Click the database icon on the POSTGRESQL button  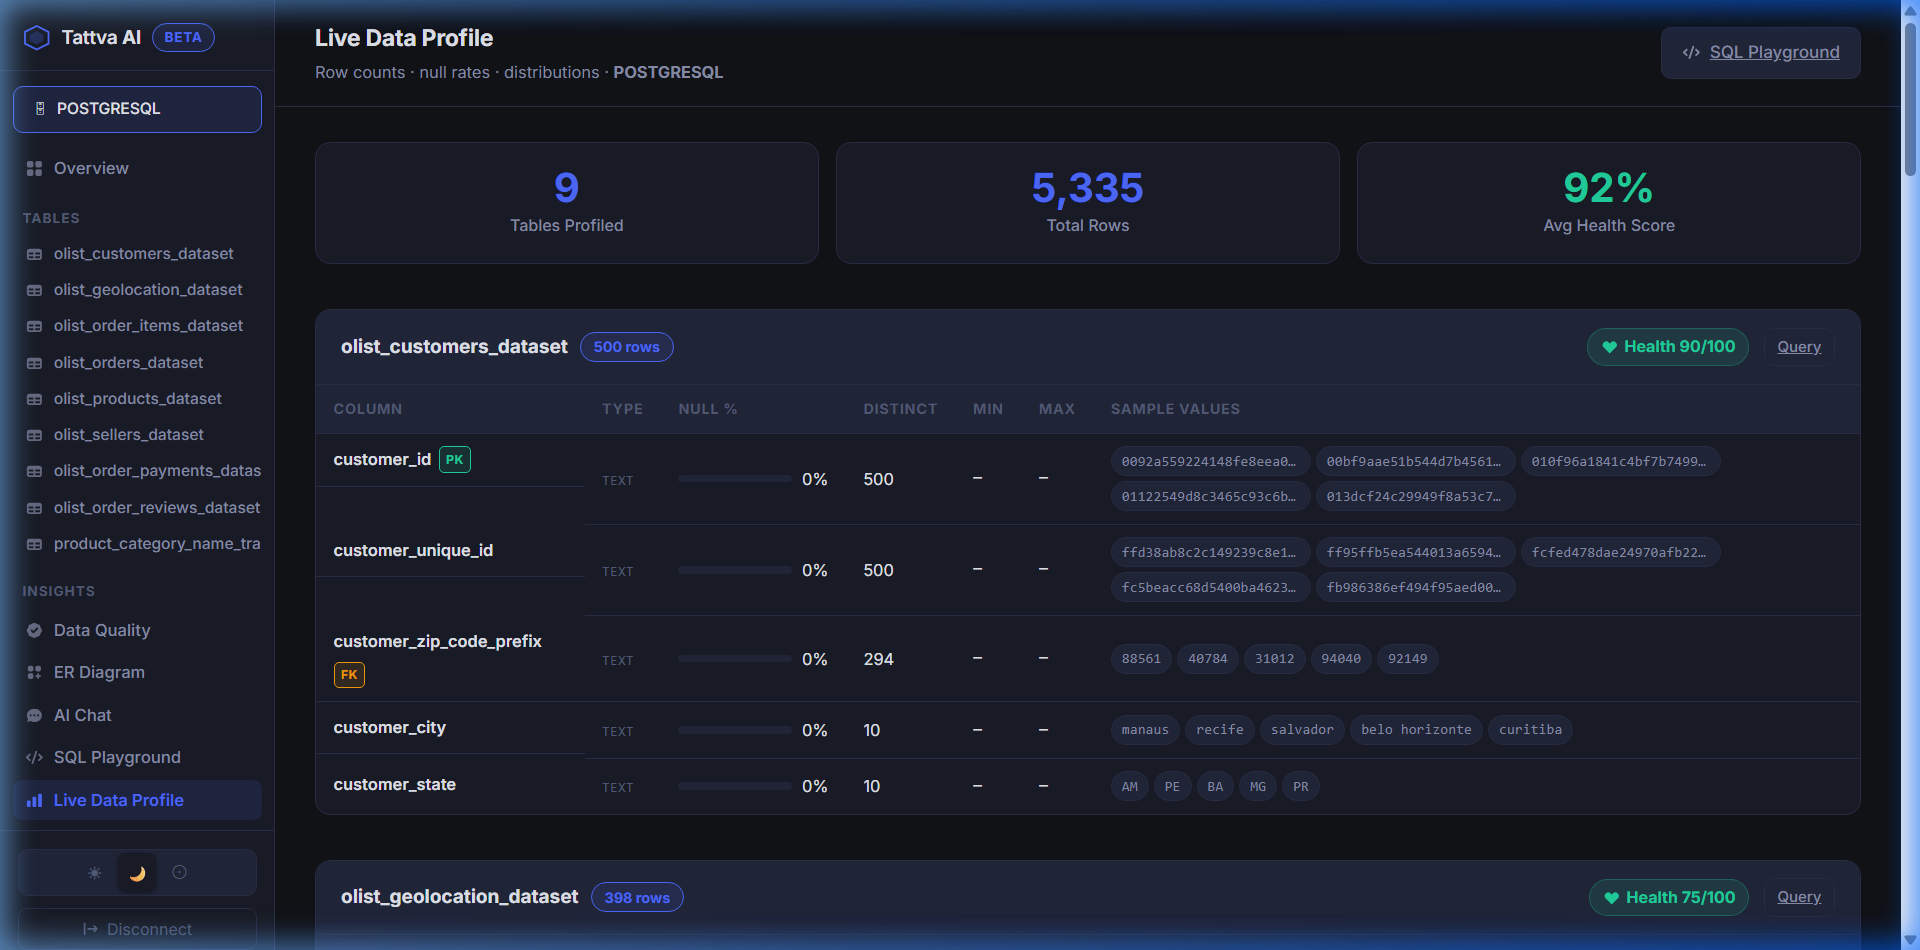point(39,108)
